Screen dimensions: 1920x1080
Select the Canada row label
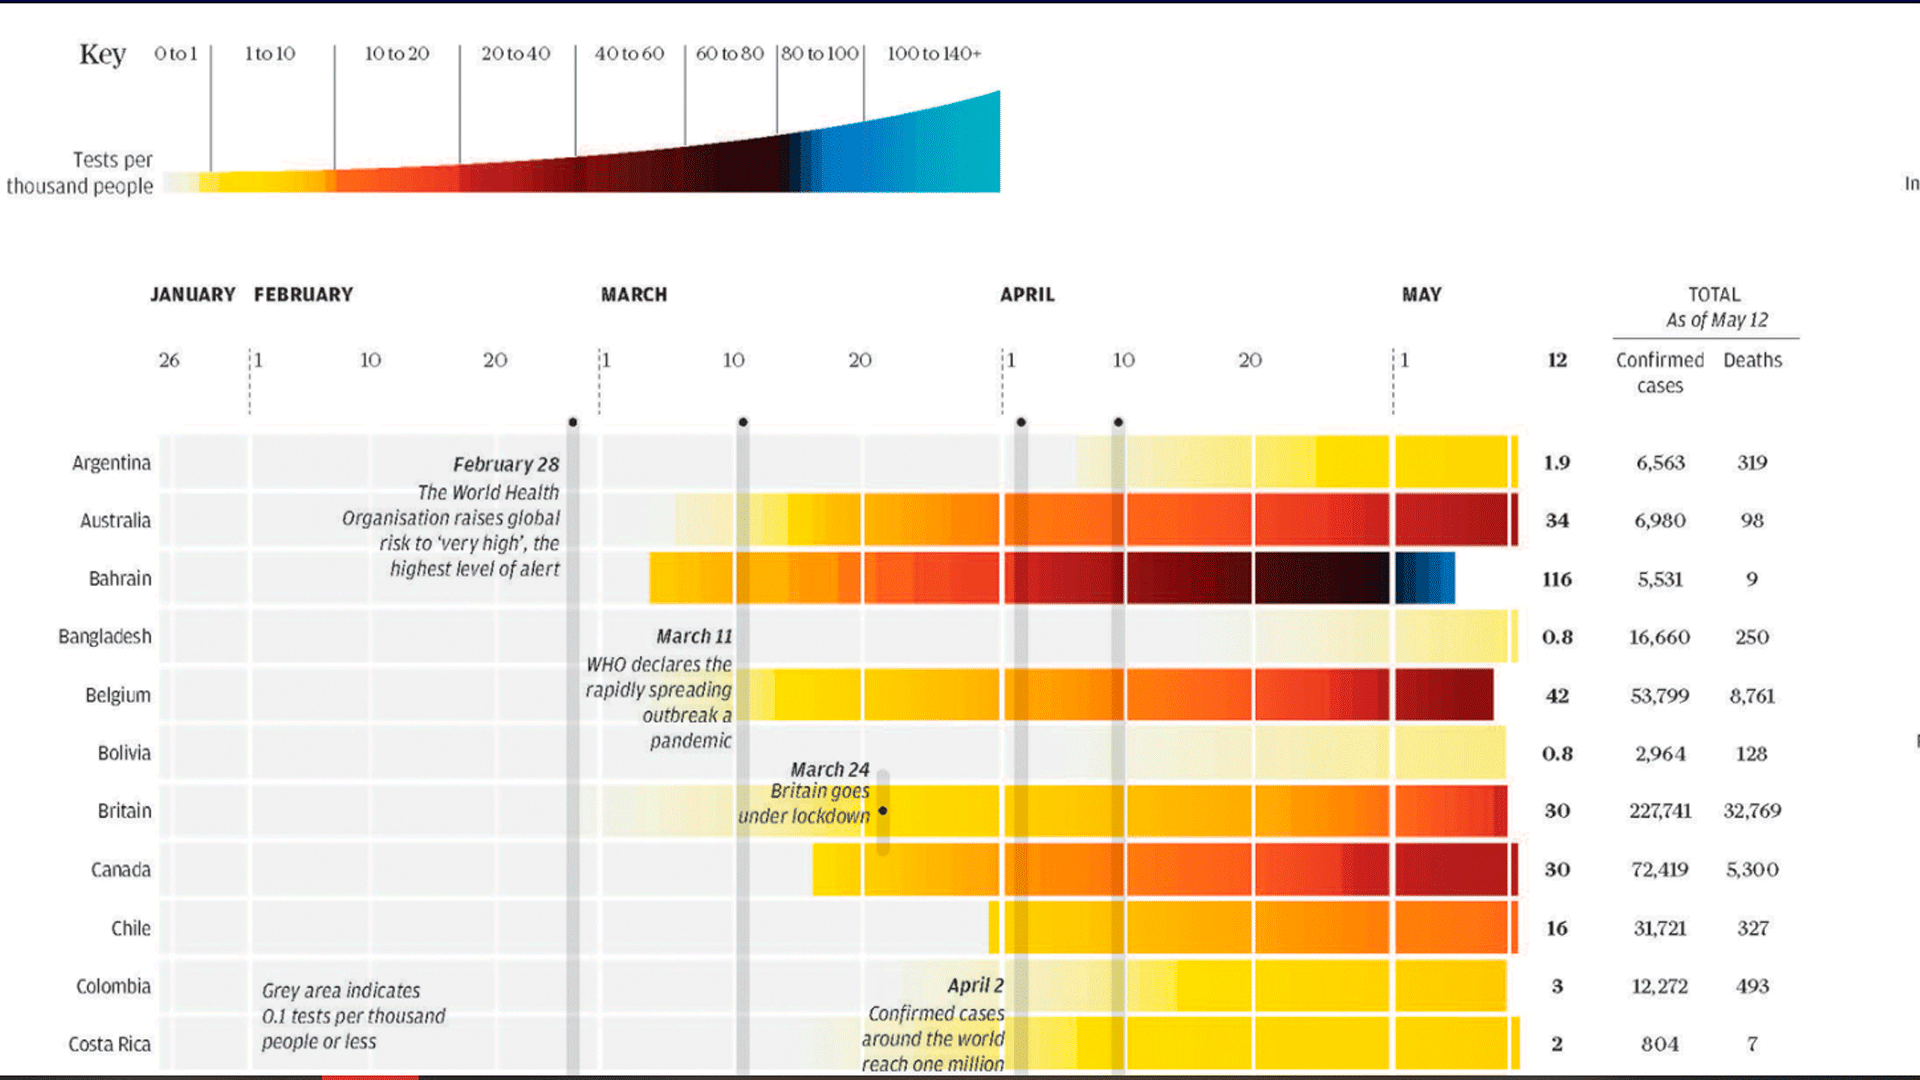click(x=121, y=870)
